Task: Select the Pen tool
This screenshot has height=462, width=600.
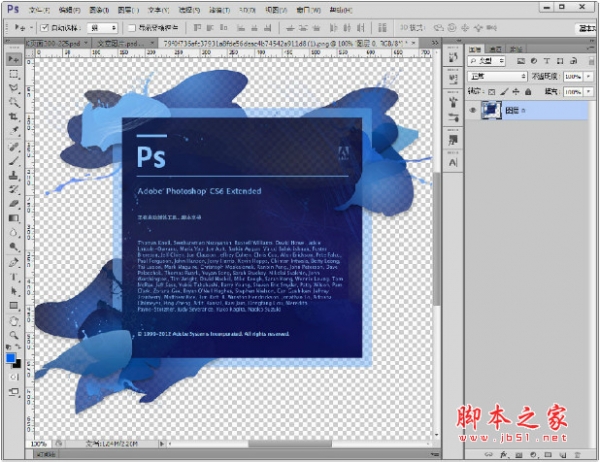Action: click(x=14, y=263)
